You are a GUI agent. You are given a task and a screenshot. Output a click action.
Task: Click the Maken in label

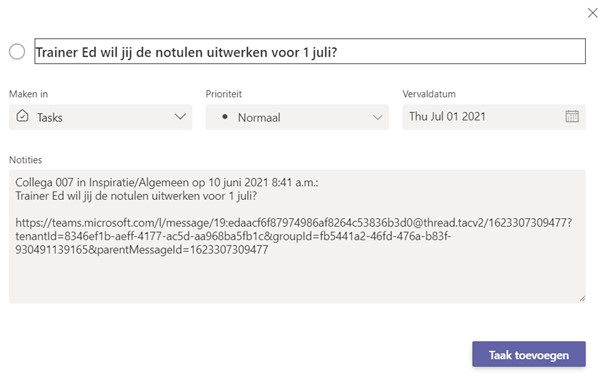point(29,94)
